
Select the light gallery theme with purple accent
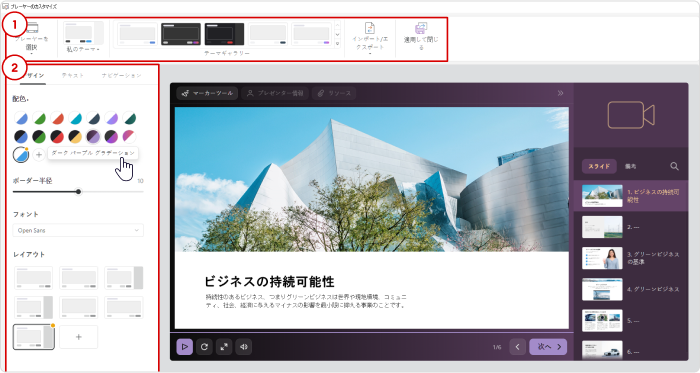pos(312,34)
